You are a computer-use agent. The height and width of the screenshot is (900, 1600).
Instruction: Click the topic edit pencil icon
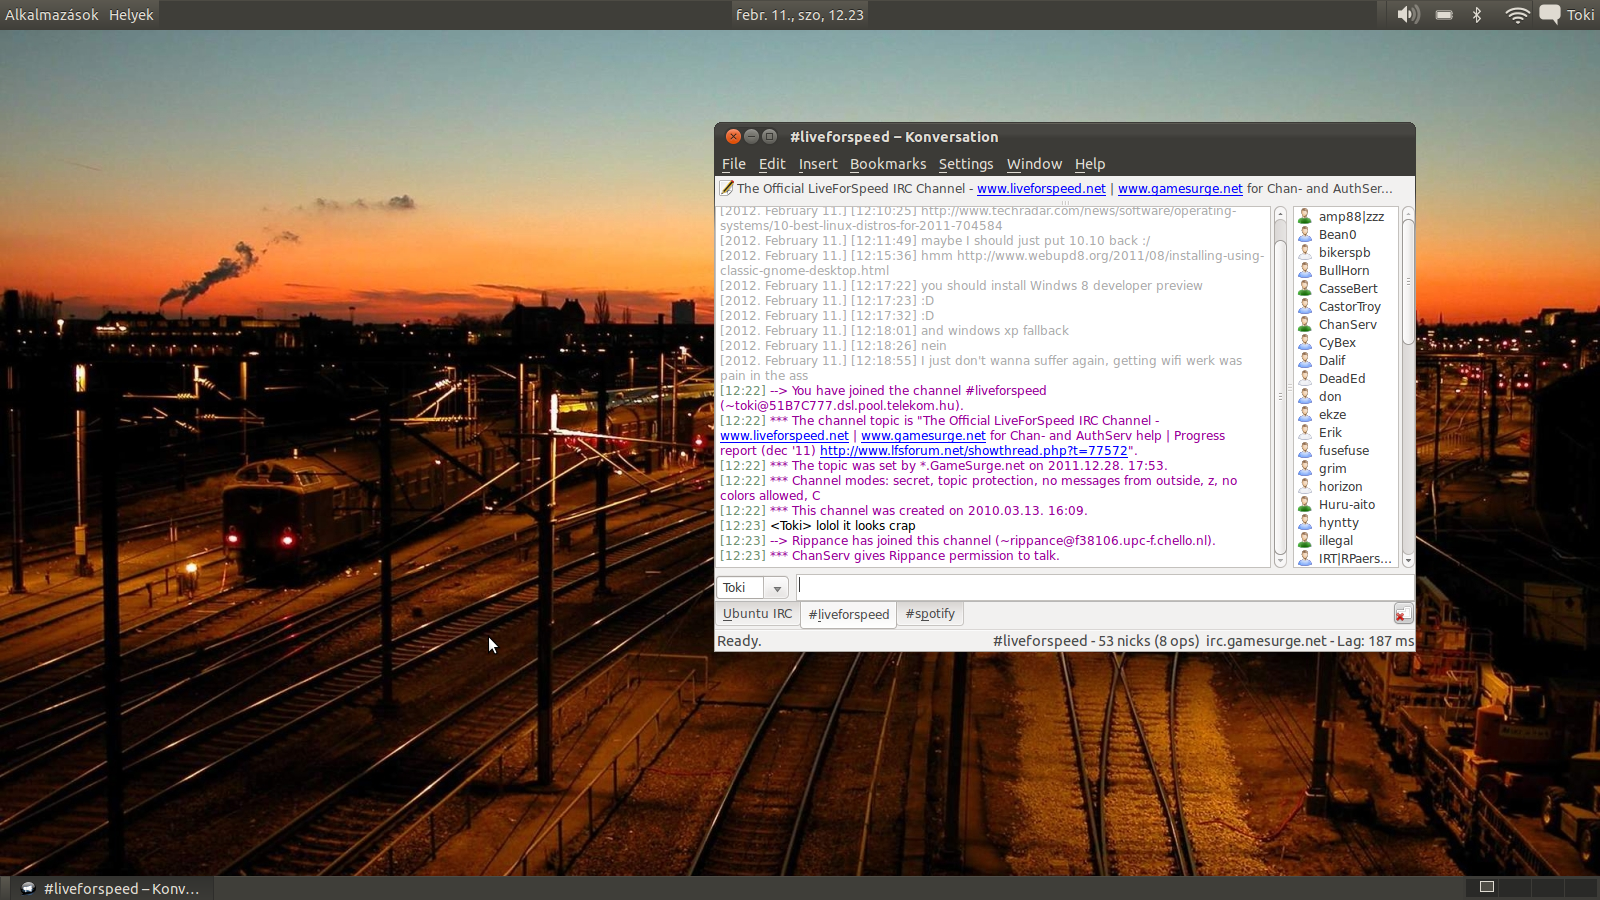tap(726, 188)
